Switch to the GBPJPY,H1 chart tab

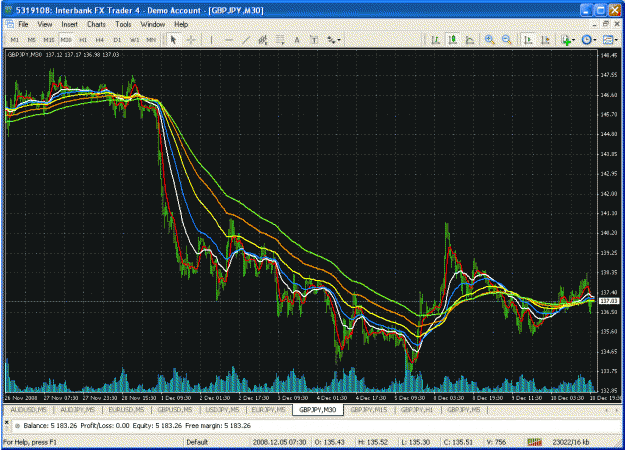pos(417,410)
